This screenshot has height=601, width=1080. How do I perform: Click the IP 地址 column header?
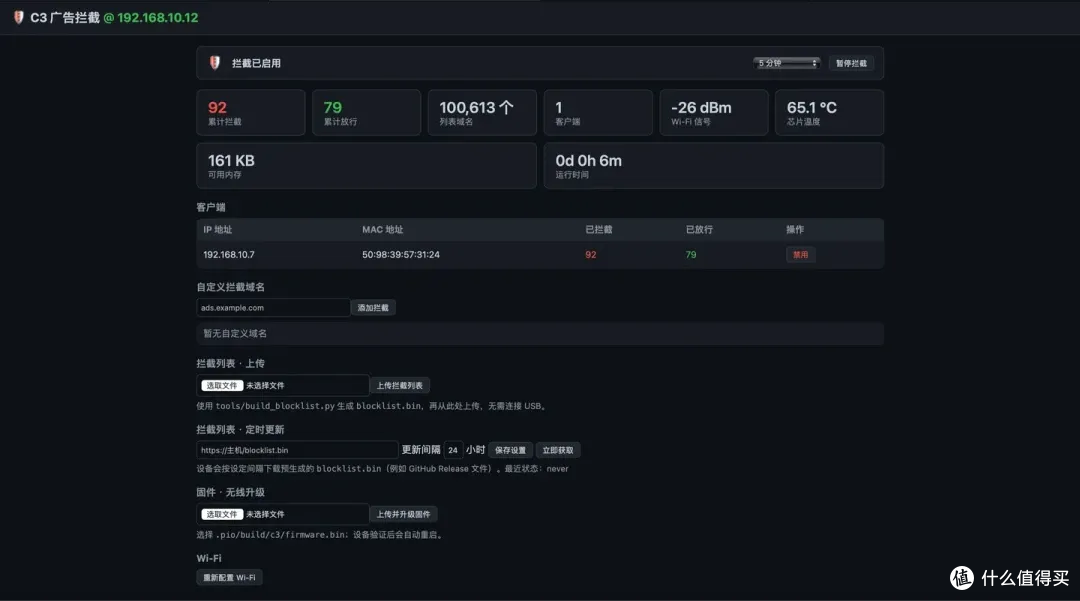click(x=218, y=230)
